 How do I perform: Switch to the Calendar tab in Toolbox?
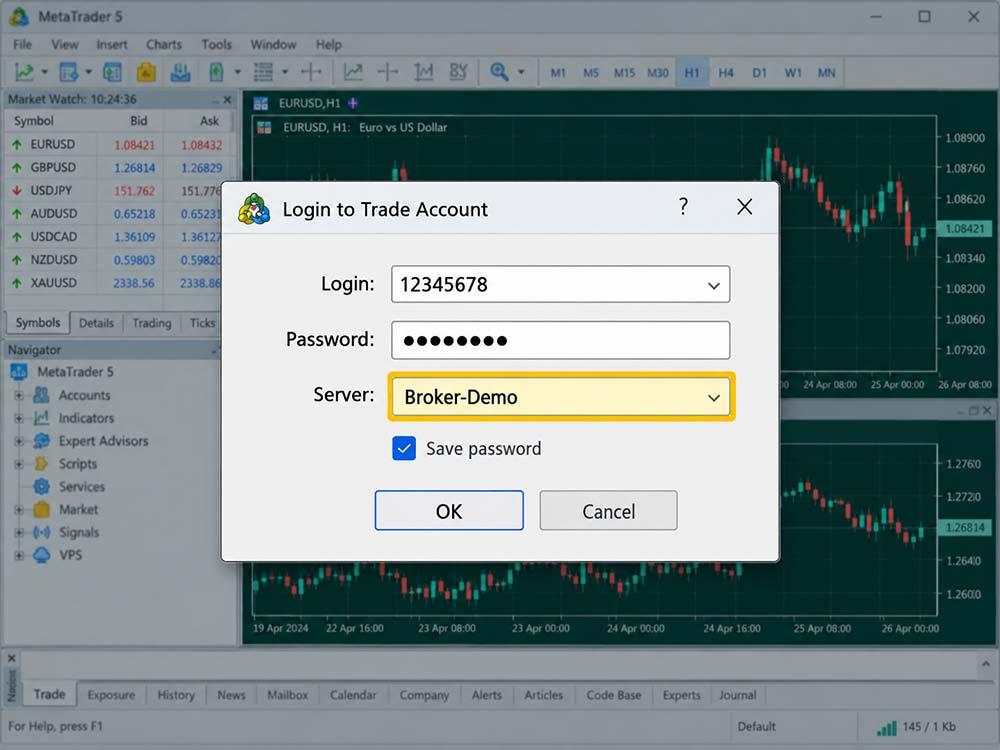[353, 695]
